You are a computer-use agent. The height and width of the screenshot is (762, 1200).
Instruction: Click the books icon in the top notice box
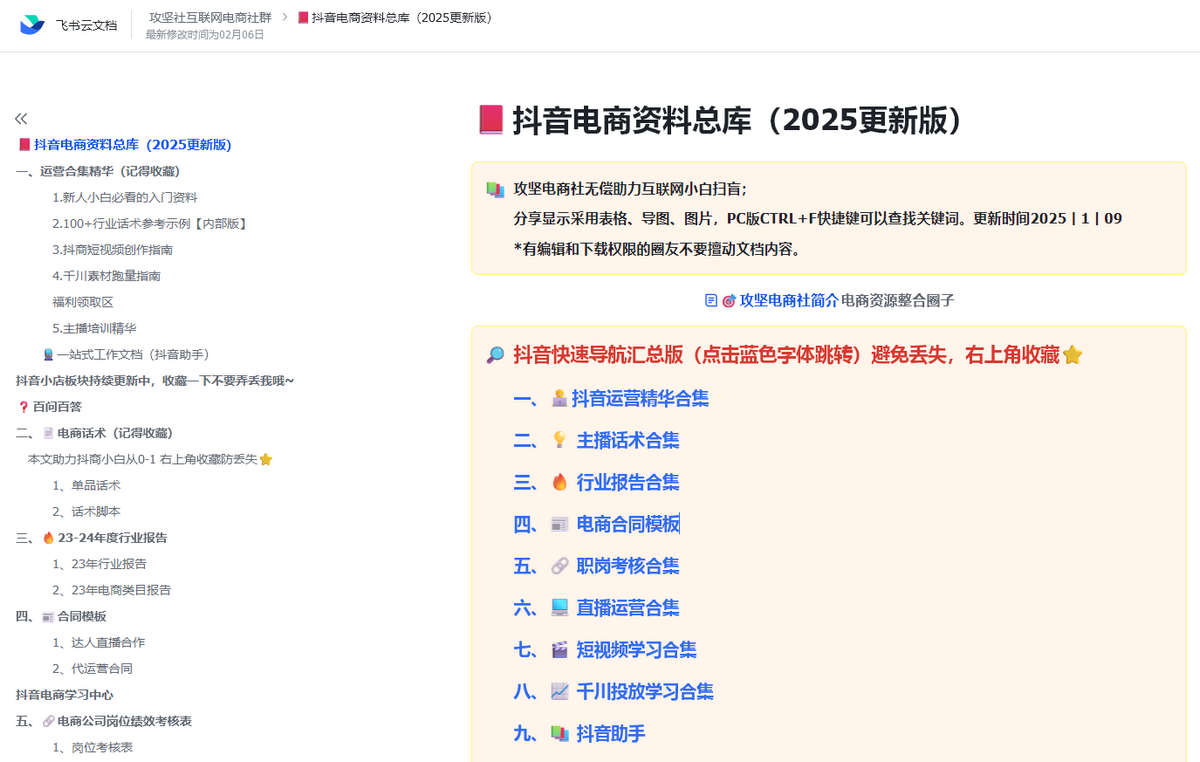click(x=495, y=189)
